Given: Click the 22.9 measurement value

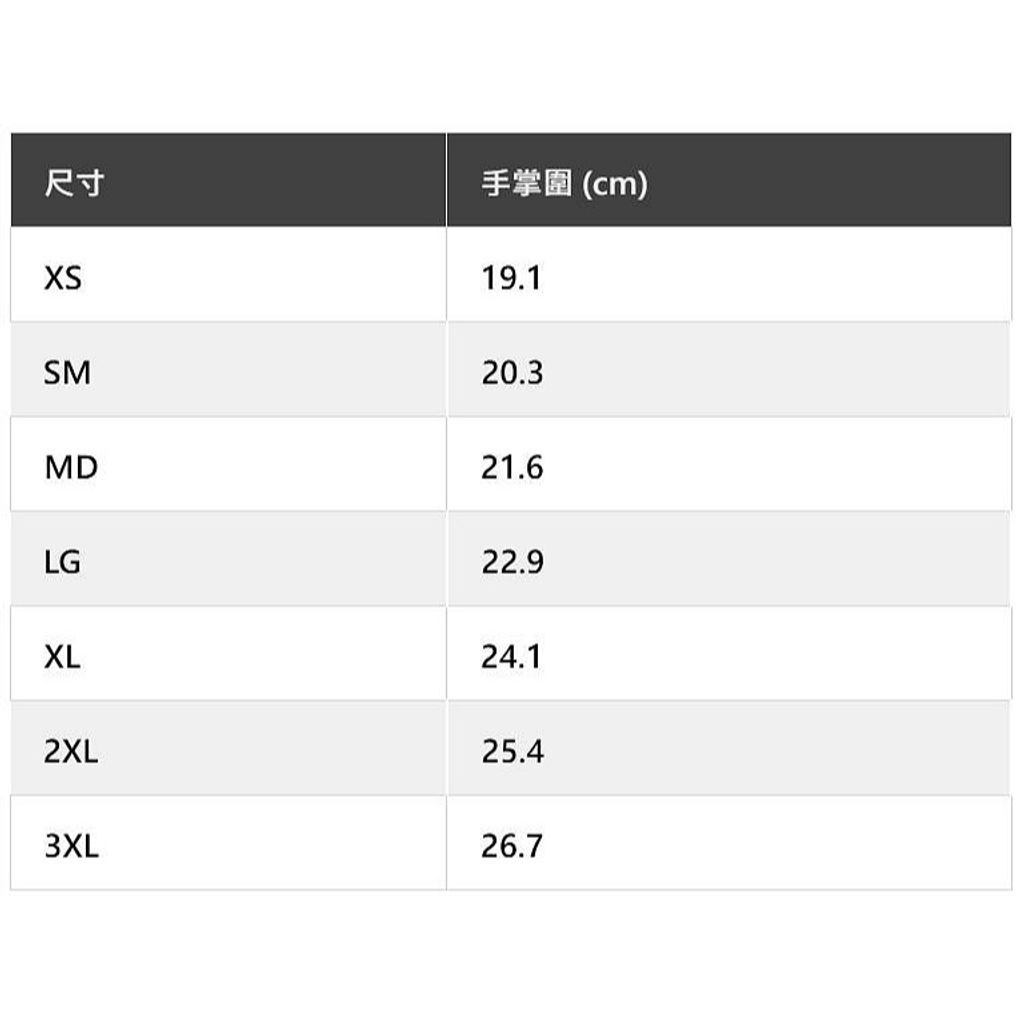Looking at the screenshot, I should (512, 562).
